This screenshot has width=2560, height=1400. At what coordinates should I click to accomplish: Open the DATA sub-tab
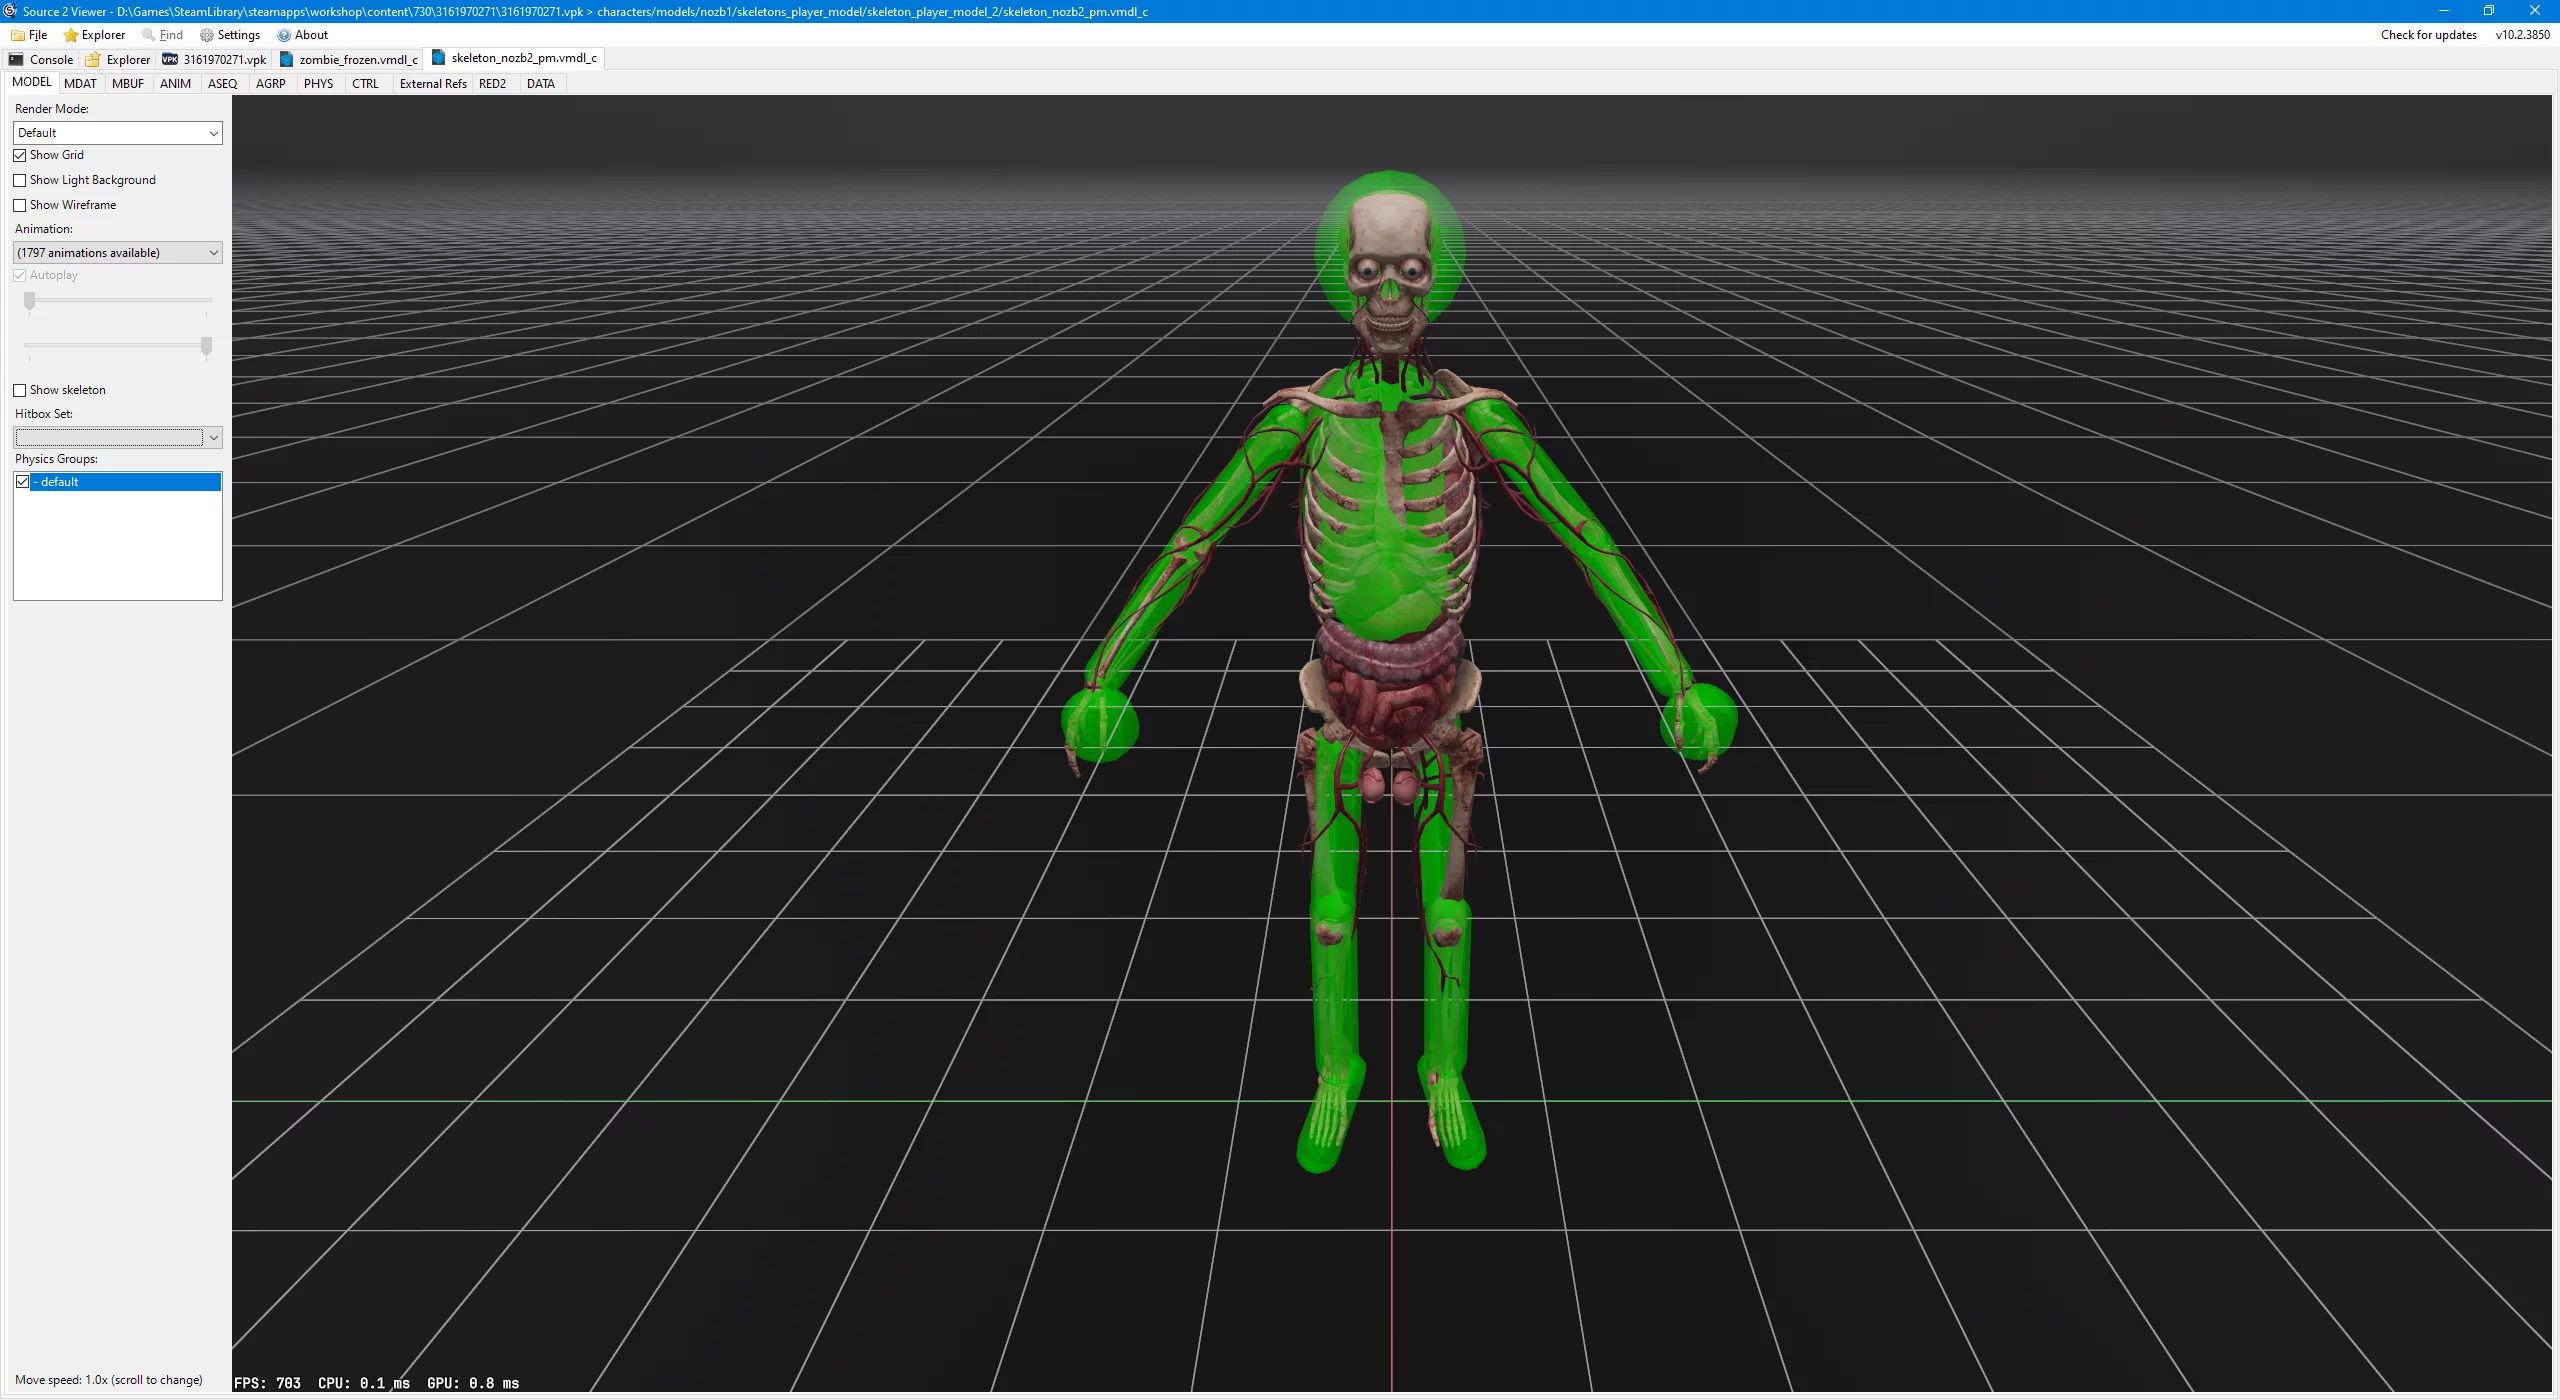(x=541, y=84)
